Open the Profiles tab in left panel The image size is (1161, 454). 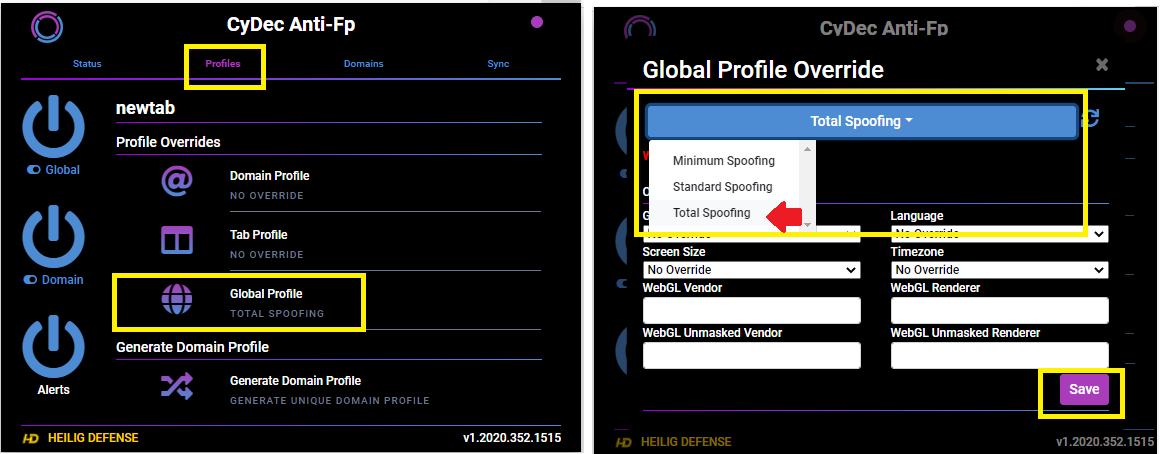point(223,64)
